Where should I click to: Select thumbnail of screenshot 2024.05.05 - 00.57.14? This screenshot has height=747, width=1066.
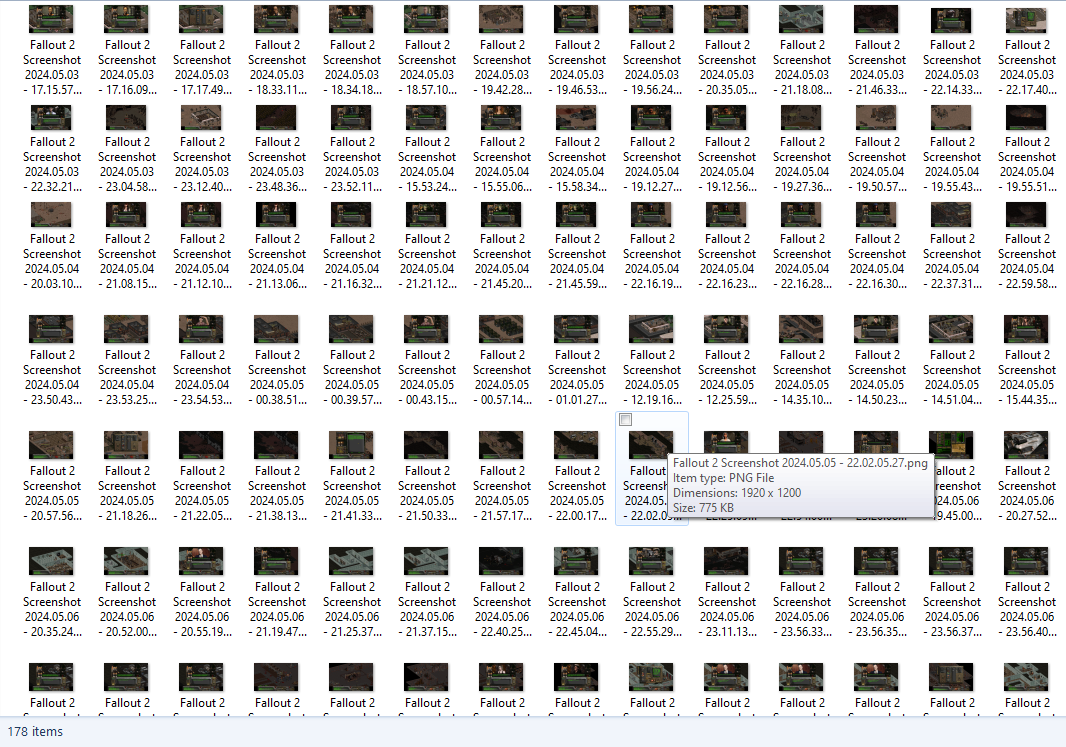click(x=502, y=329)
